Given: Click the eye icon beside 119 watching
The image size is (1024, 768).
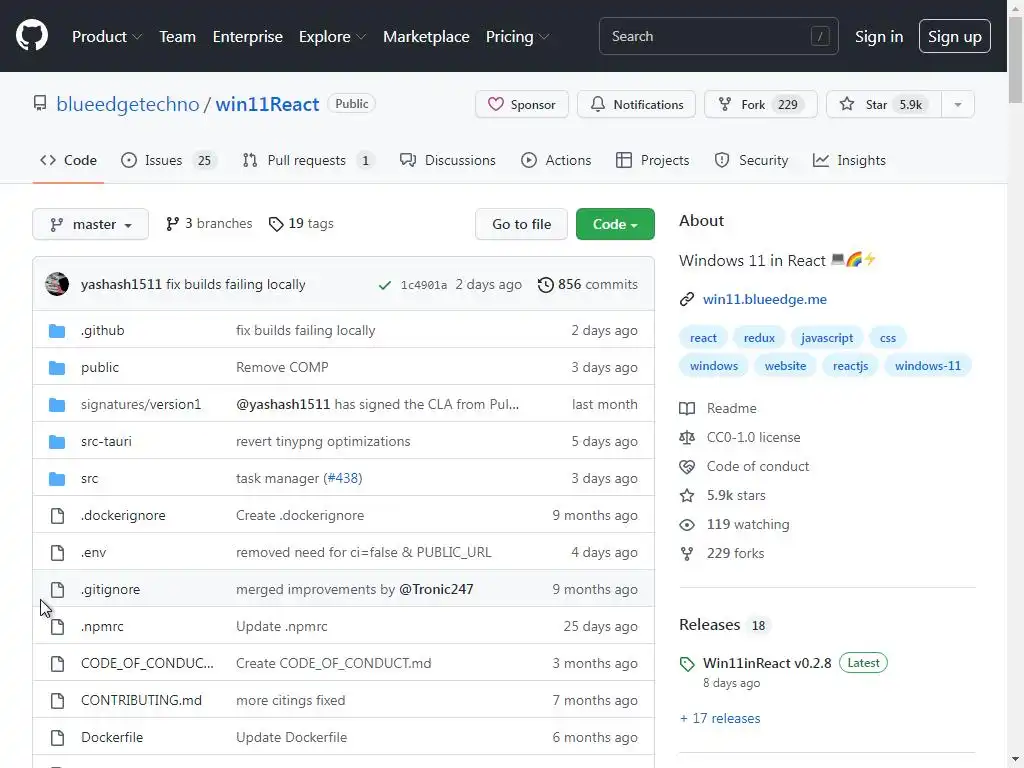Looking at the screenshot, I should (x=687, y=524).
